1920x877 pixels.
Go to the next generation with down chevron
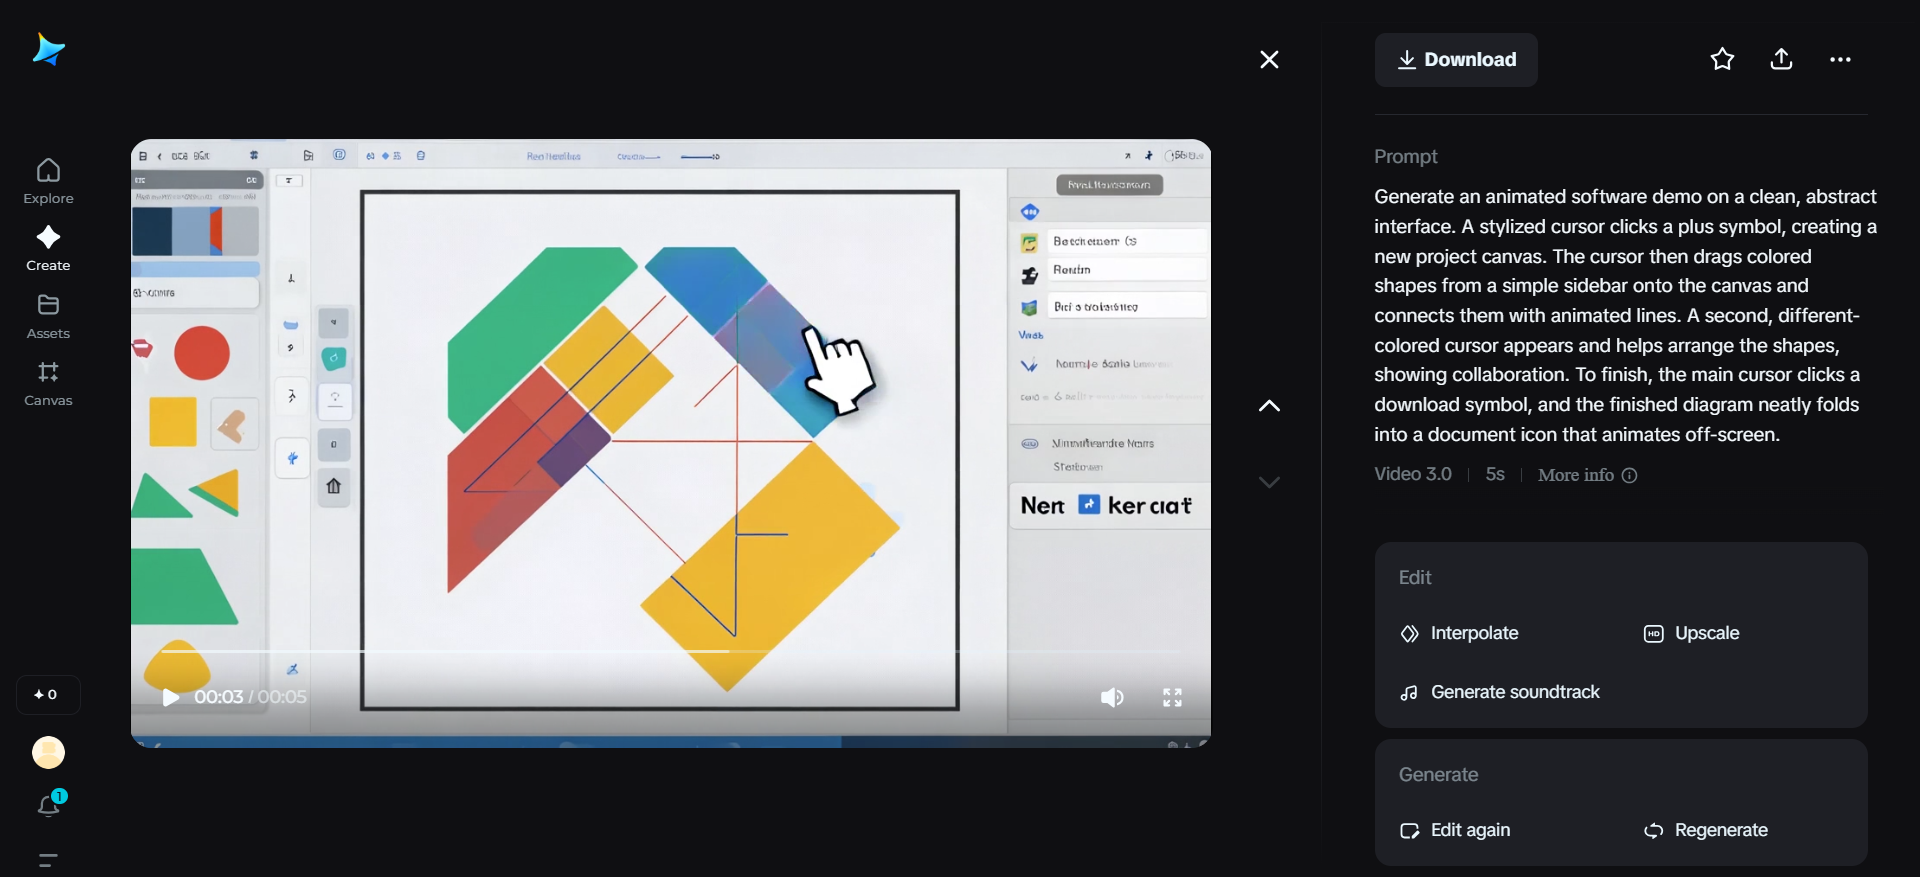pos(1269,482)
